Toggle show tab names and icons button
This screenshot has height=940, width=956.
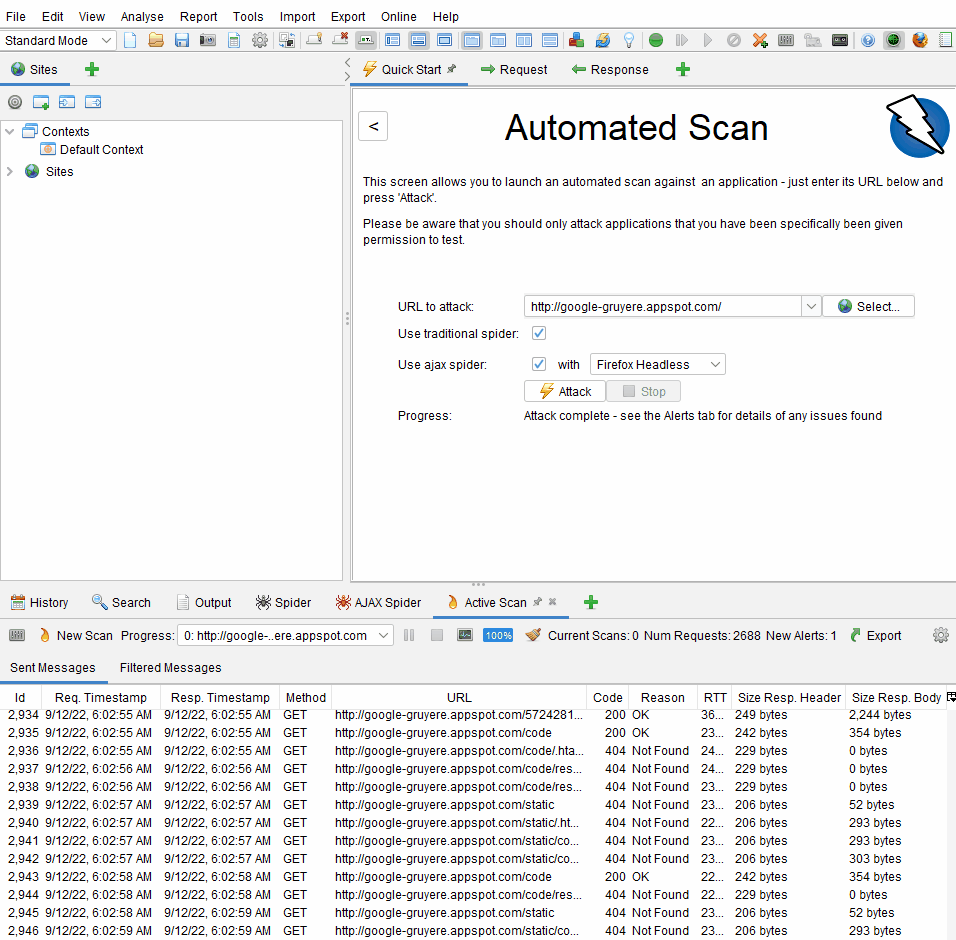(x=366, y=40)
